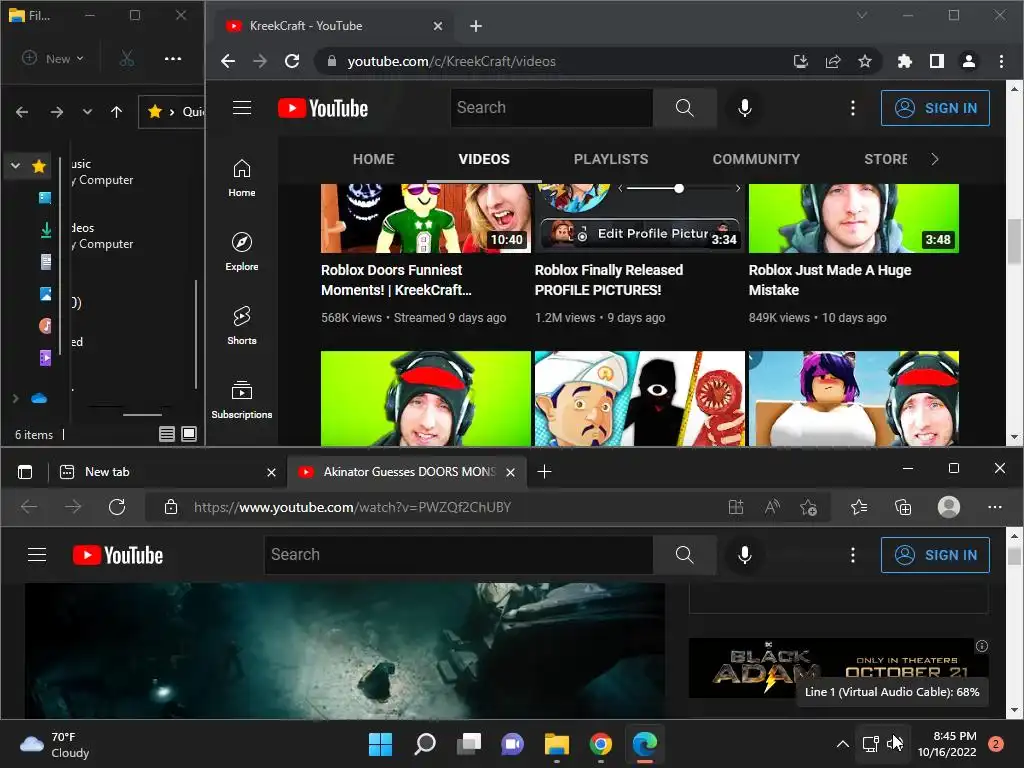Open Subscriptions in YouTube sidebar
The width and height of the screenshot is (1024, 768).
[x=242, y=400]
